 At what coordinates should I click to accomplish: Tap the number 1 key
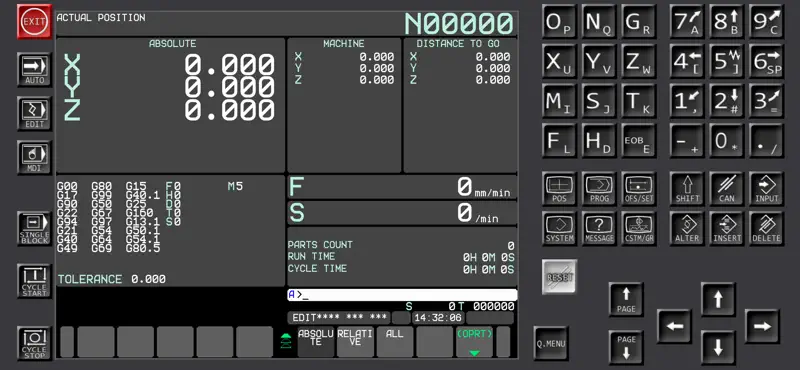click(687, 101)
